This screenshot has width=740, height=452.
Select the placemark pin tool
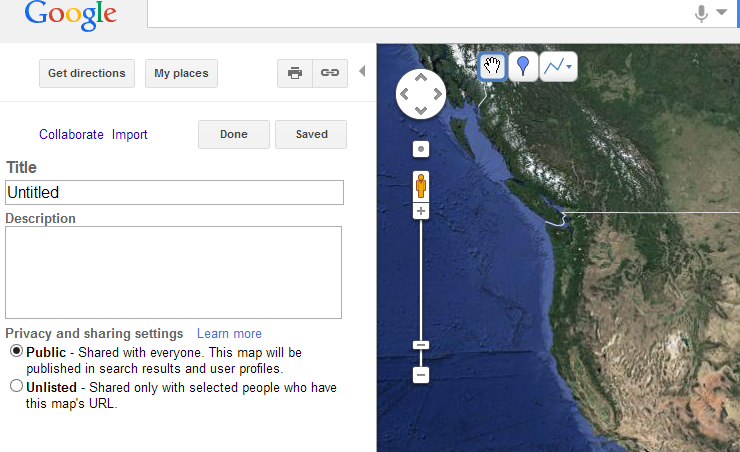523,67
